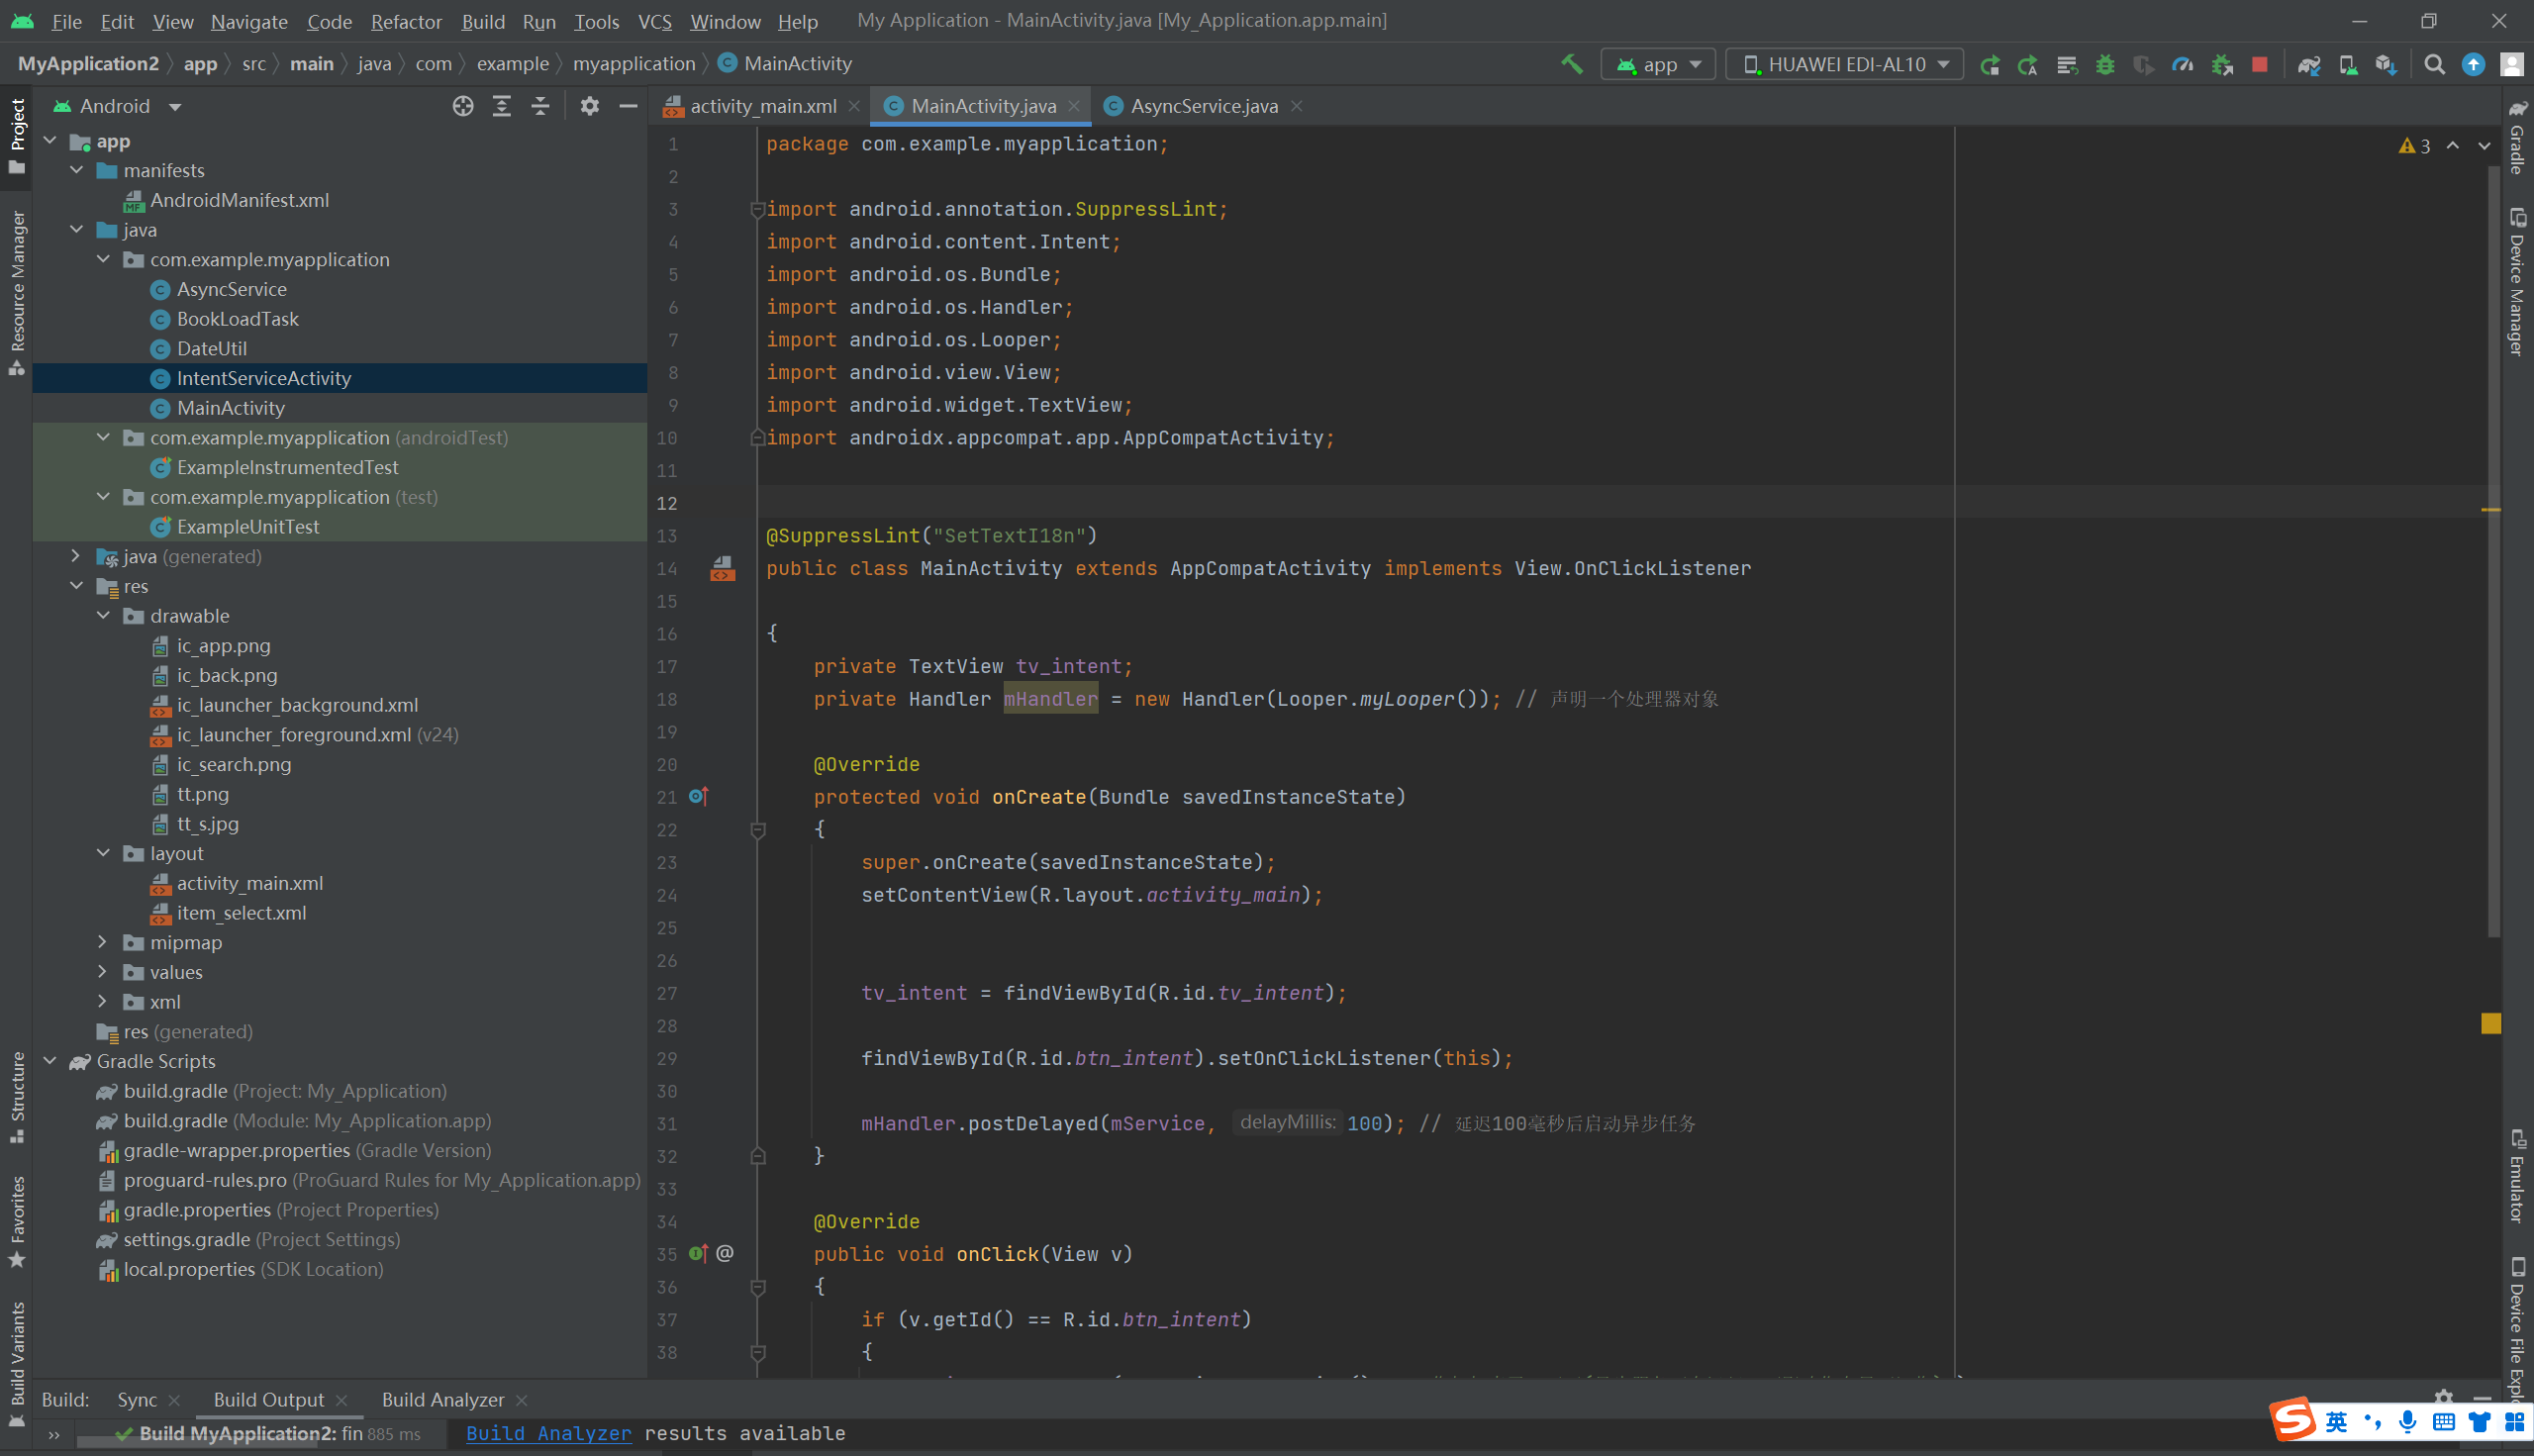Open the Refactor menu
2534x1456 pixels.
pyautogui.click(x=405, y=21)
